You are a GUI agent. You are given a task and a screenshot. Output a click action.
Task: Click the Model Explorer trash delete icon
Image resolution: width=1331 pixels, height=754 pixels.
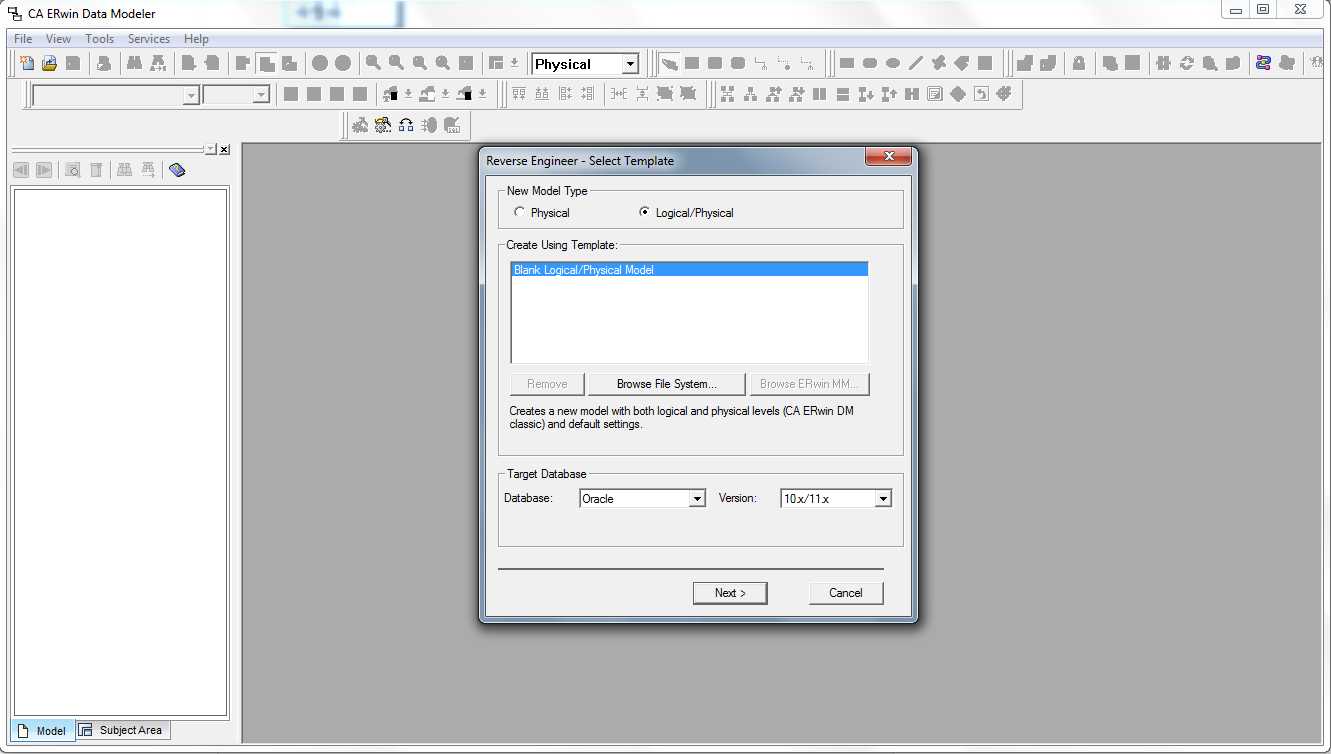[97, 170]
